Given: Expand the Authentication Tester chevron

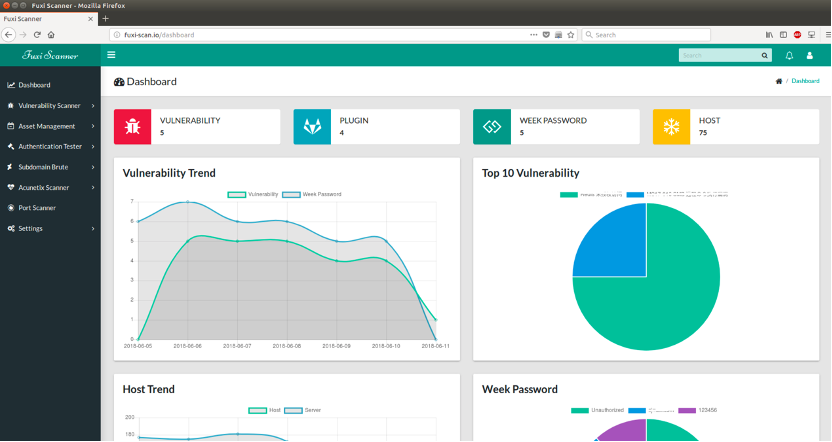Looking at the screenshot, I should pos(93,146).
